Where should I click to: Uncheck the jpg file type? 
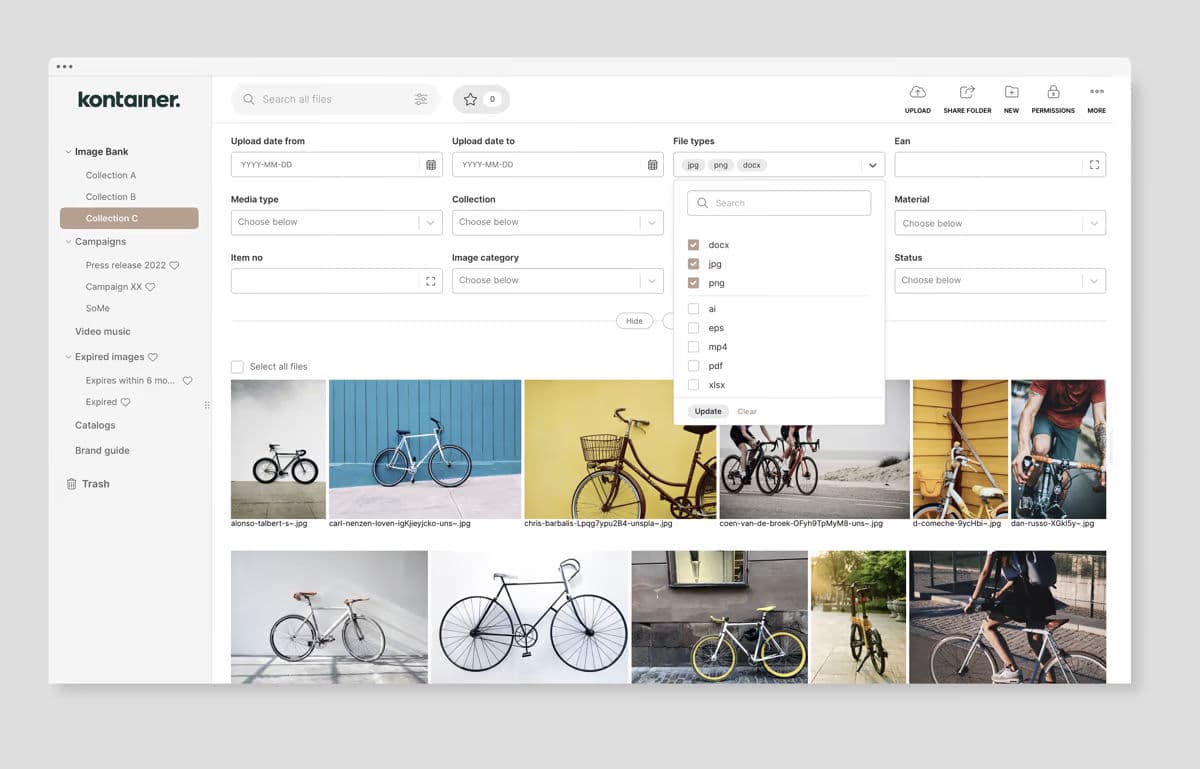693,264
